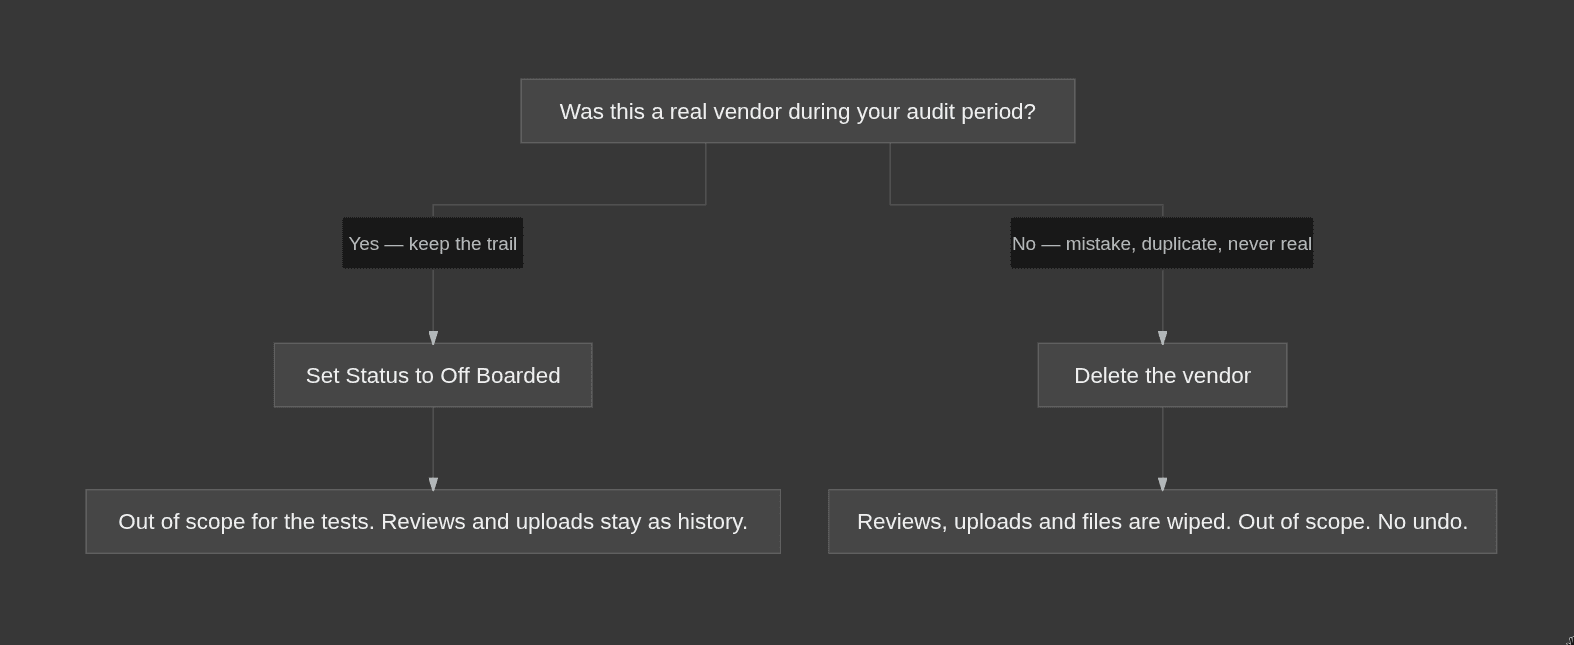The image size is (1574, 645).
Task: Click empty canvas between the two middle nodes
Action: (815, 375)
